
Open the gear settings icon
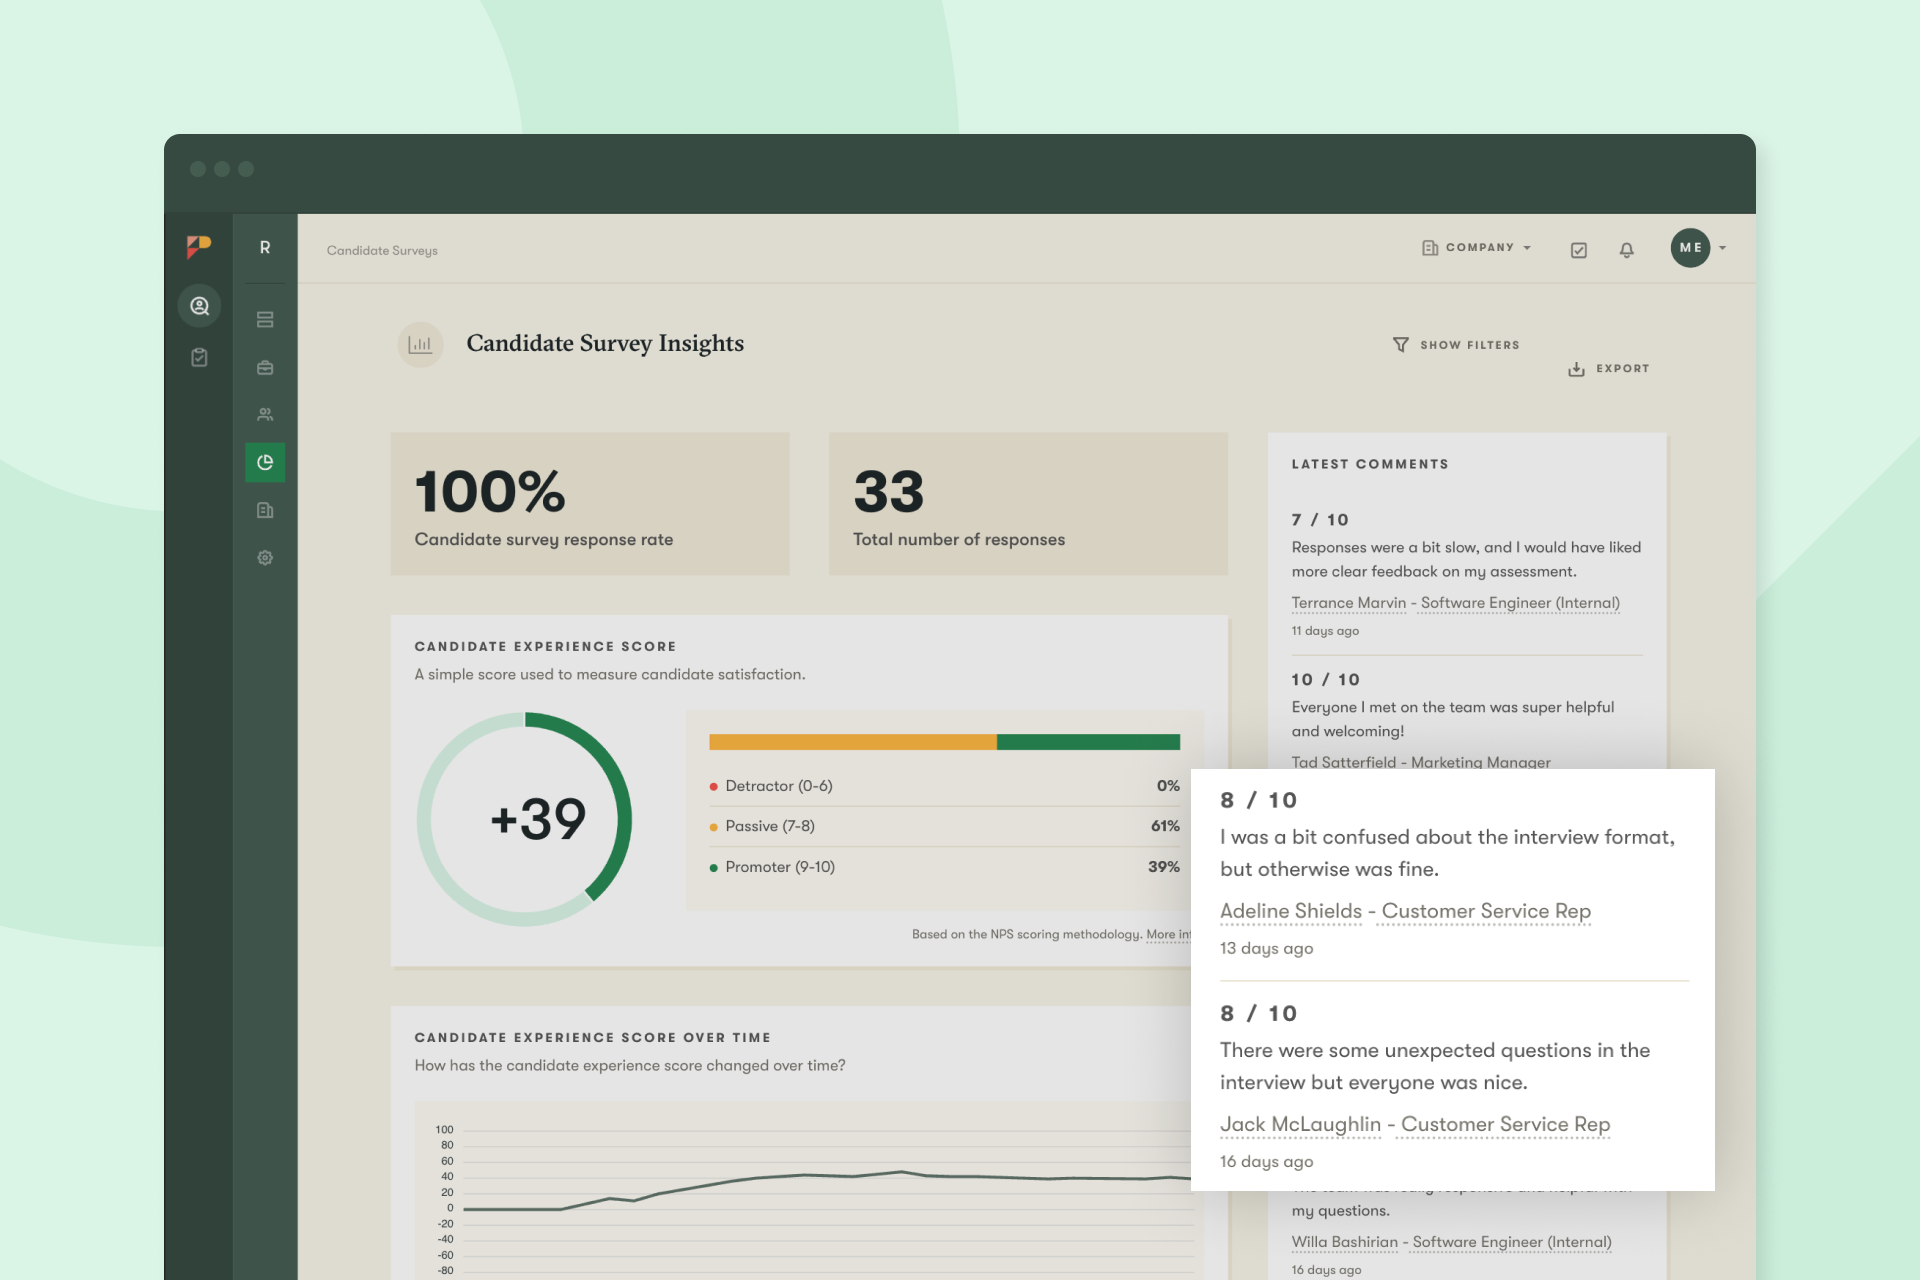(265, 558)
